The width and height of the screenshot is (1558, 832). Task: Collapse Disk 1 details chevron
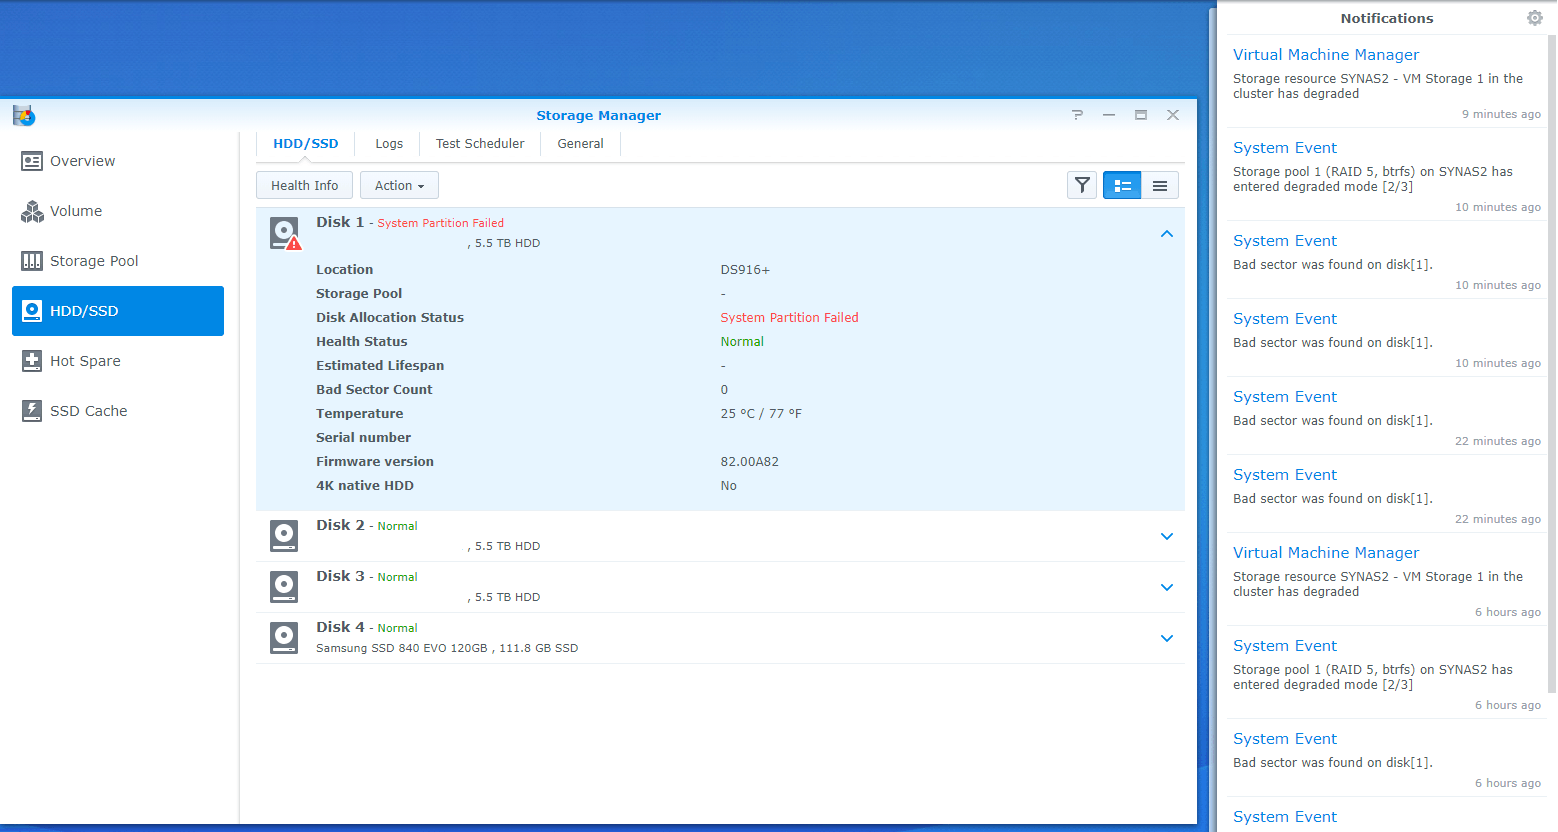tap(1166, 233)
